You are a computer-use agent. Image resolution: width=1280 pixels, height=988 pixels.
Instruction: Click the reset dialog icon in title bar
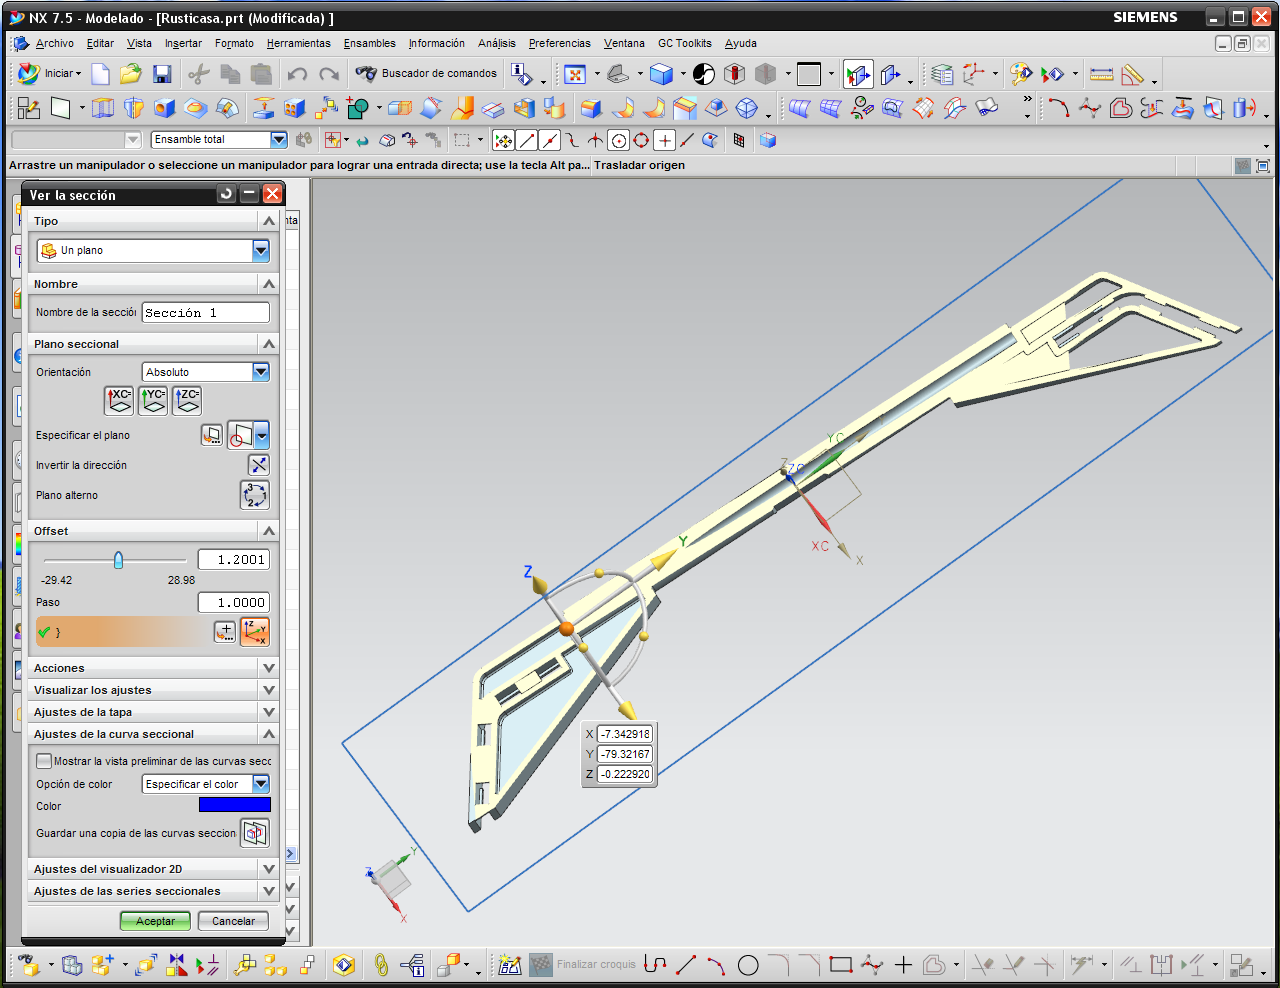[x=227, y=194]
